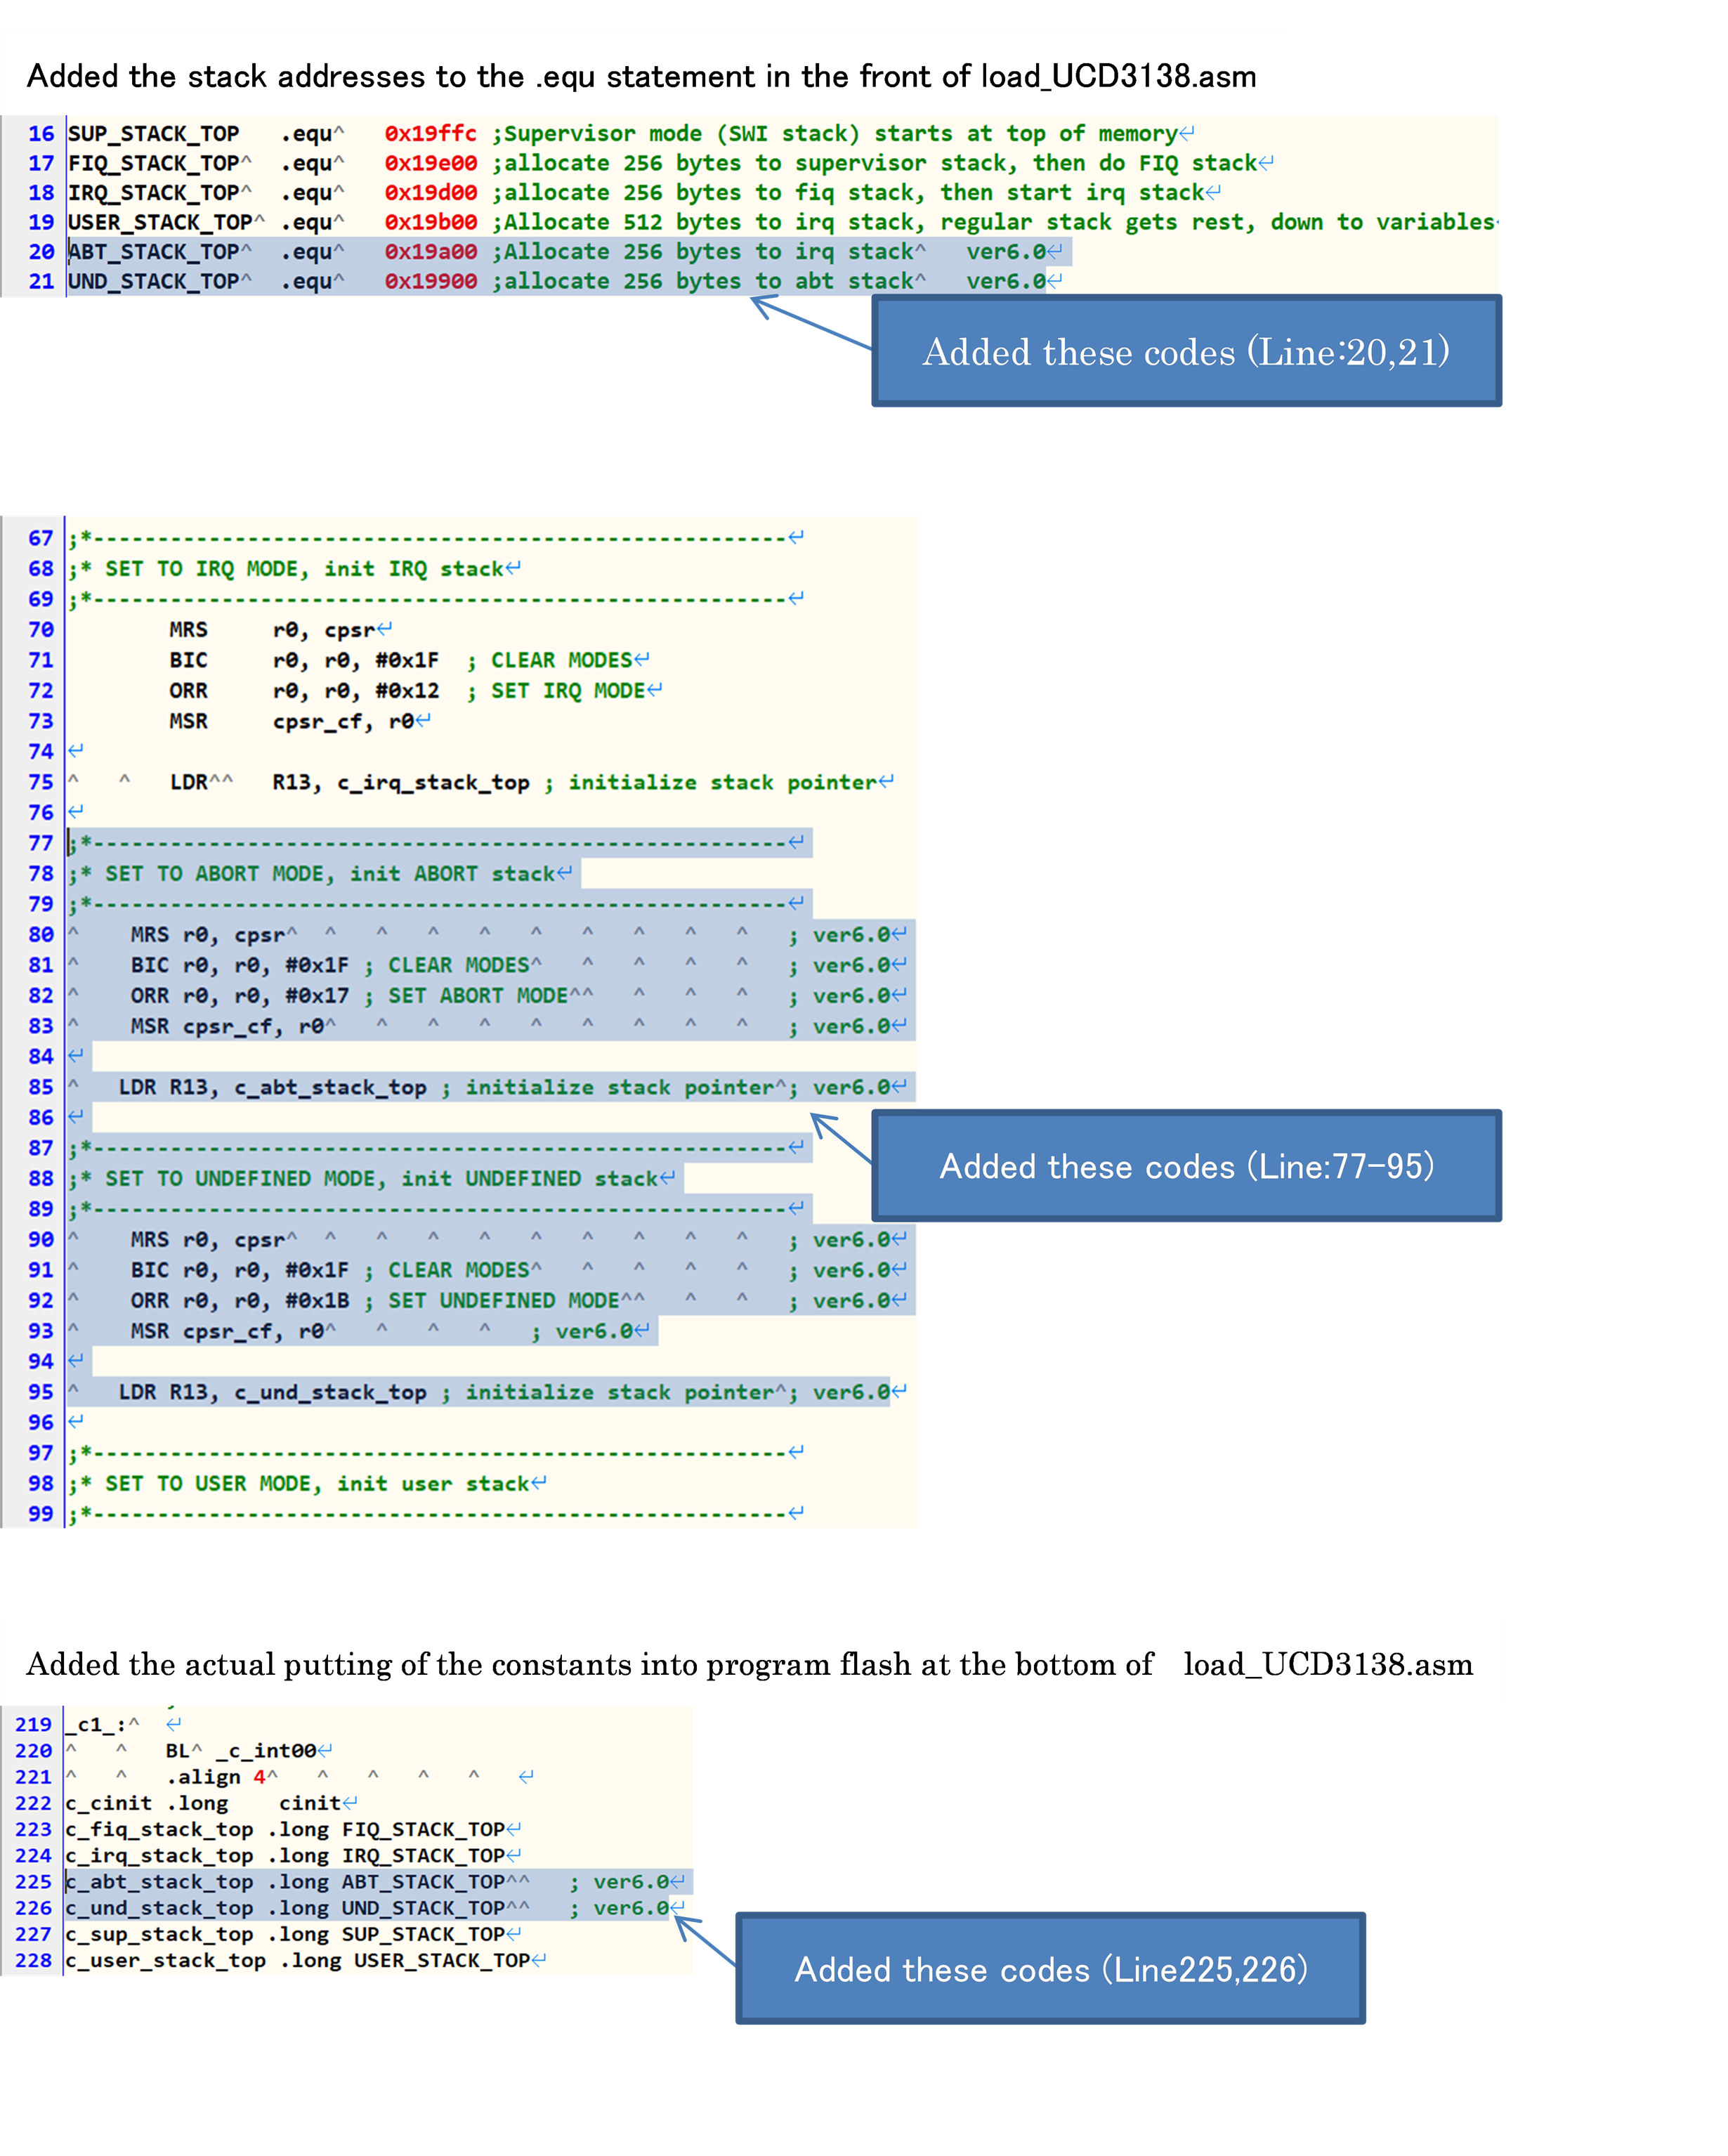Screen dimensions: 1728x2156
Task: Click c_abt_stack_top on the LDR R13 line
Action: coord(330,1087)
